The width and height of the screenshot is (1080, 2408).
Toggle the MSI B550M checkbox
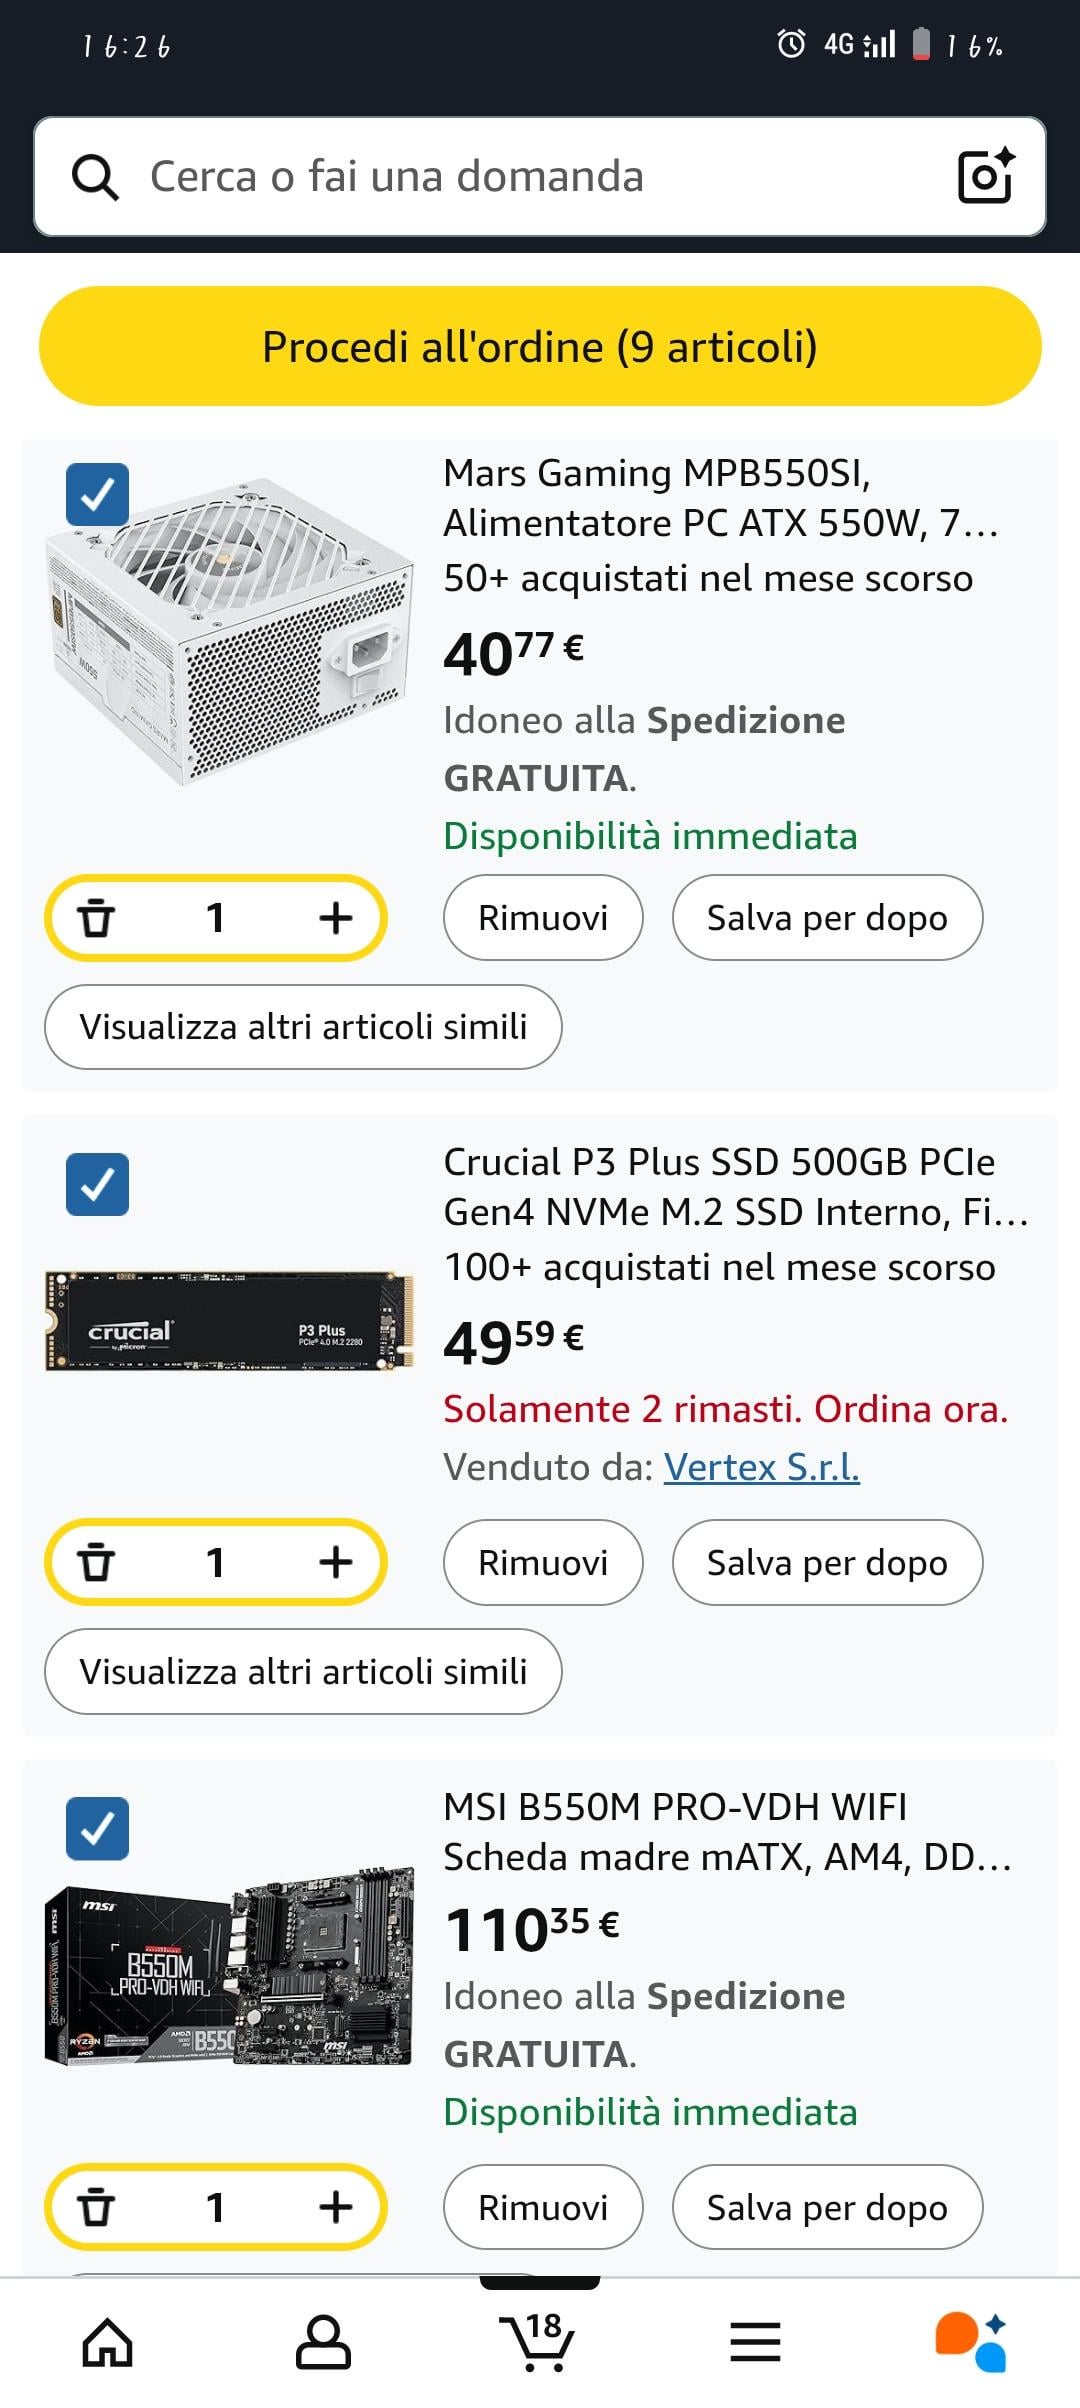[x=97, y=1828]
